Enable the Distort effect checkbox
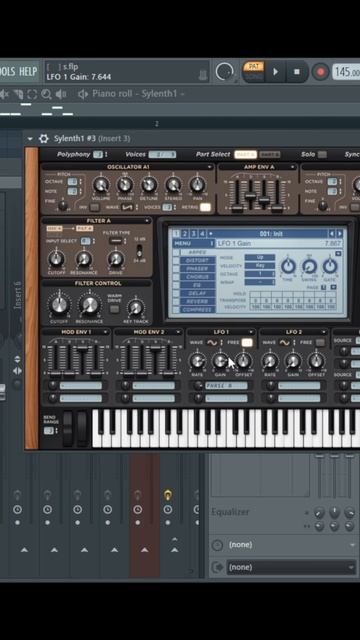The image size is (360, 640). coord(176,260)
